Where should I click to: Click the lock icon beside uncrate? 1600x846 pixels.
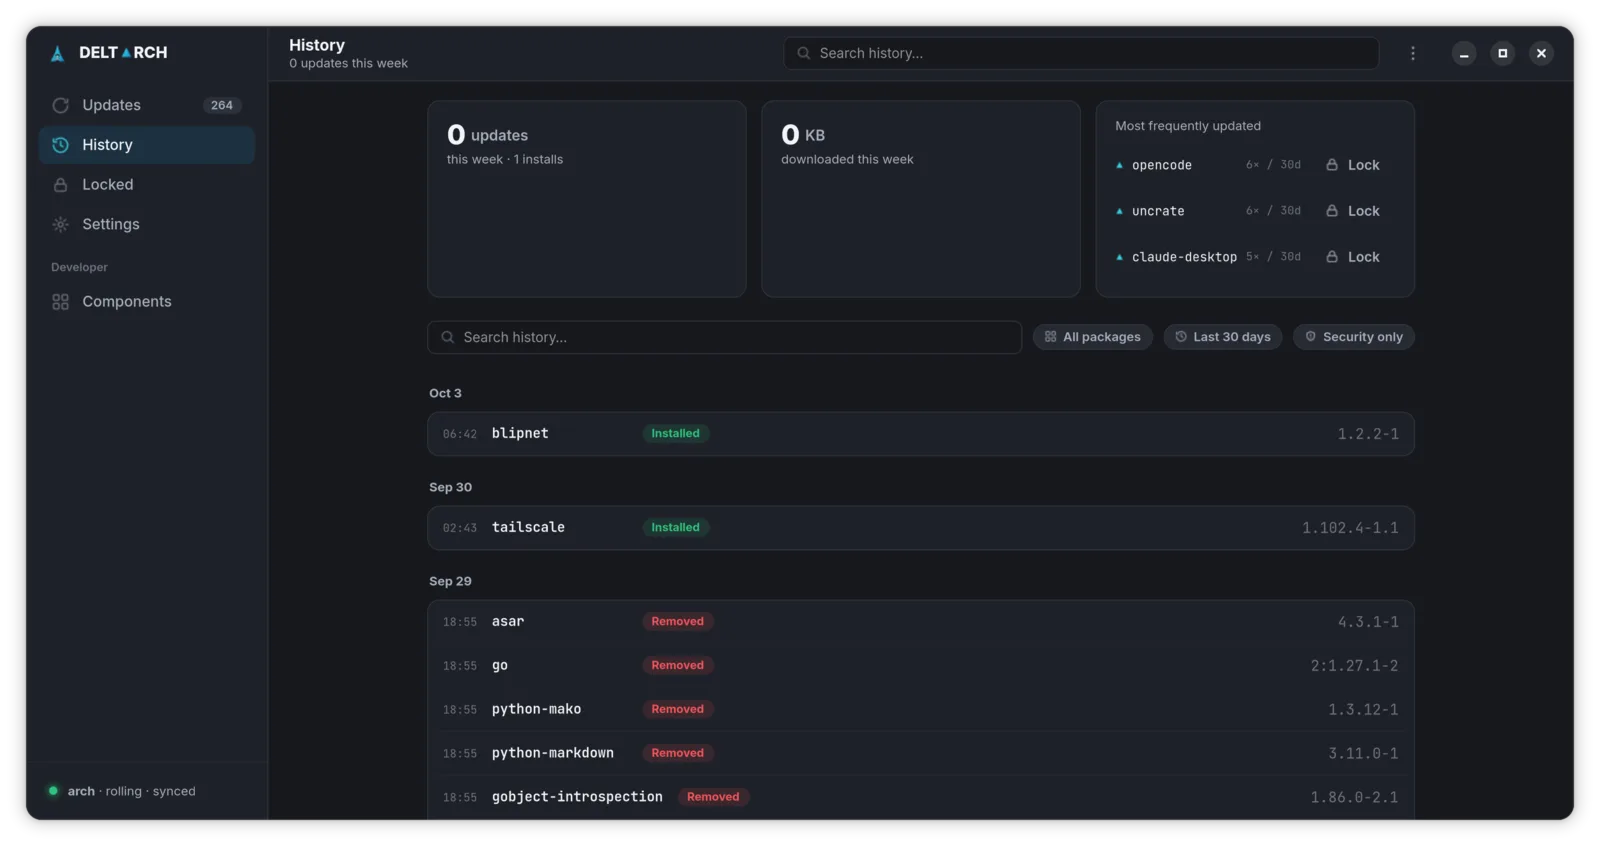(x=1331, y=211)
